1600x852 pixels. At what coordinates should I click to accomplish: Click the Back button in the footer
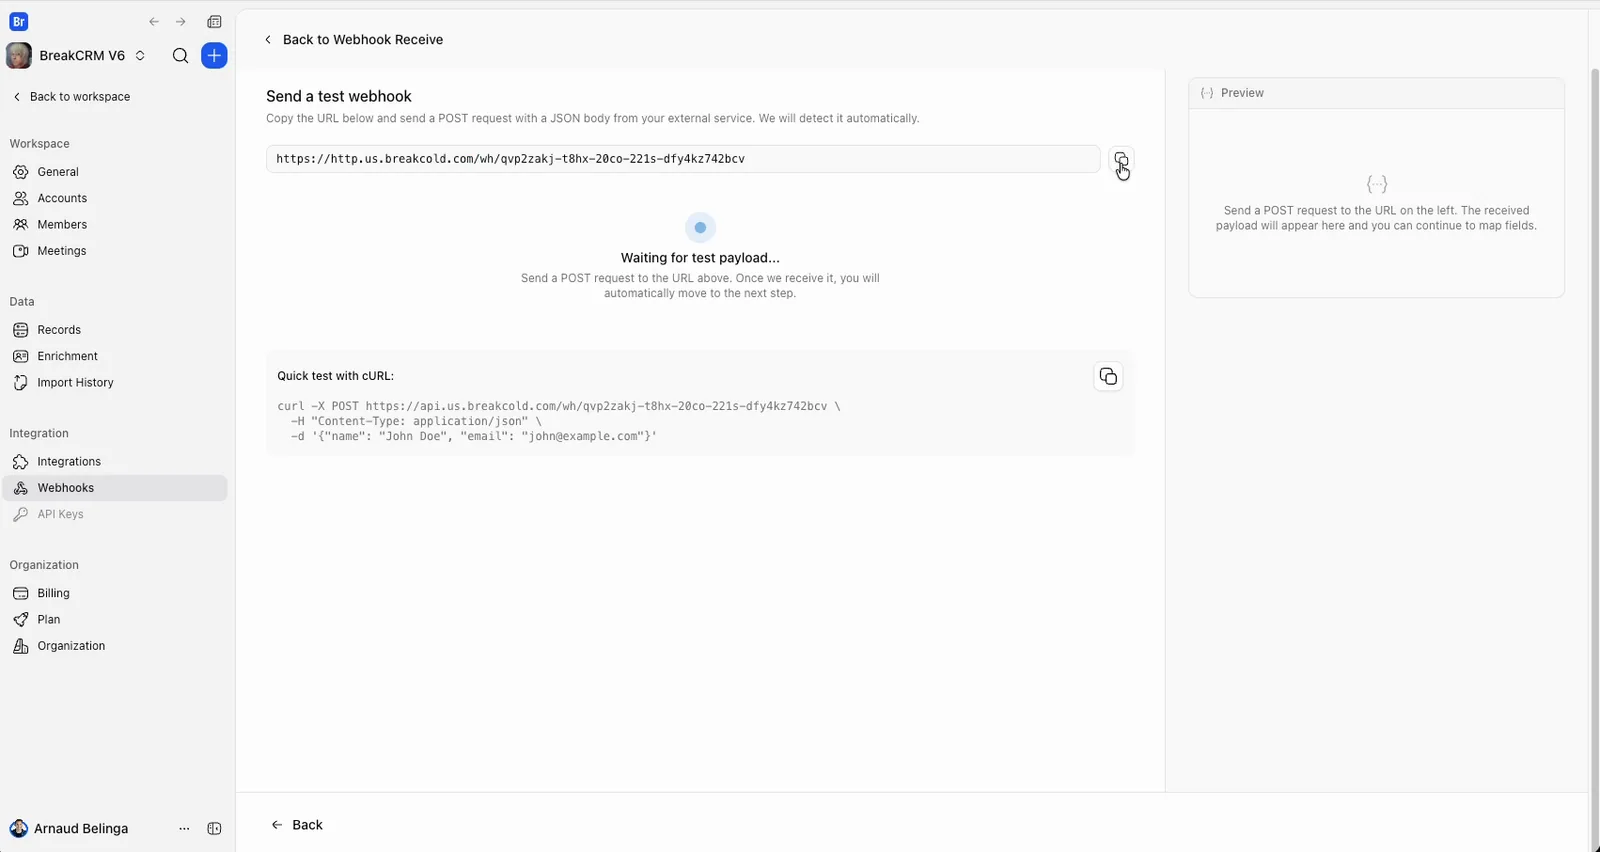point(297,825)
